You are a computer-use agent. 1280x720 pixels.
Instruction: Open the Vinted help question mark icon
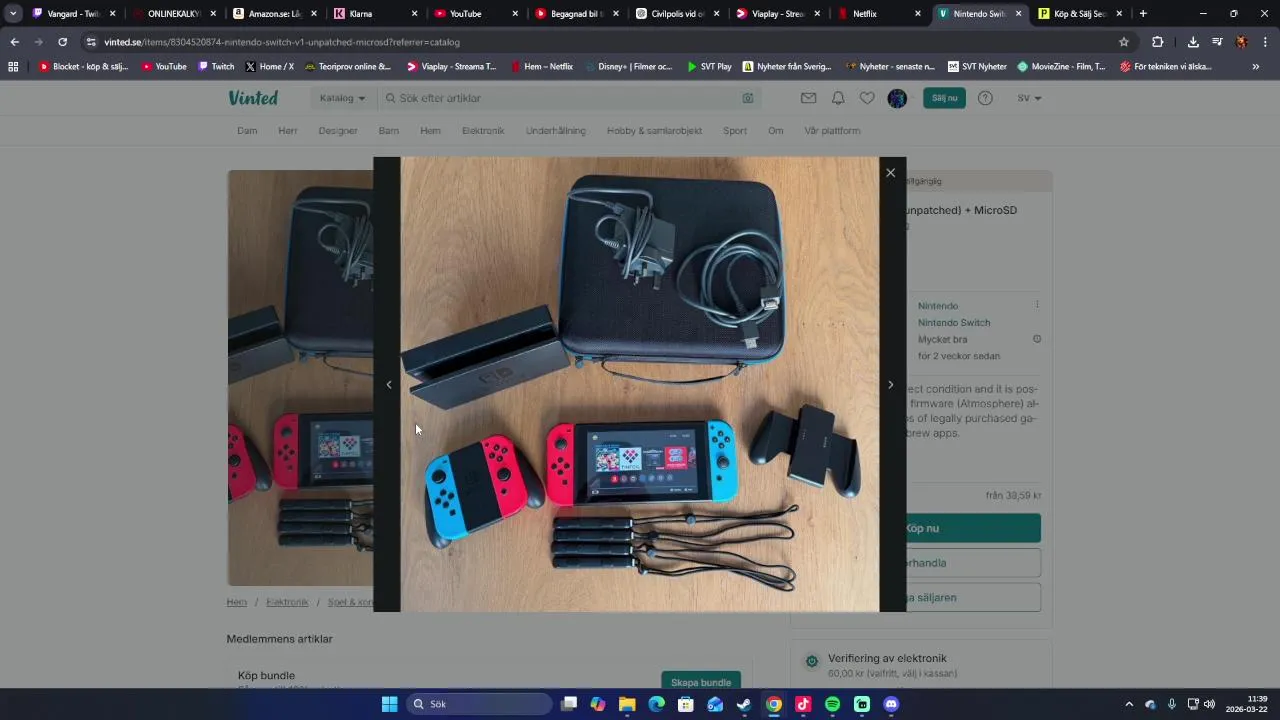(985, 98)
